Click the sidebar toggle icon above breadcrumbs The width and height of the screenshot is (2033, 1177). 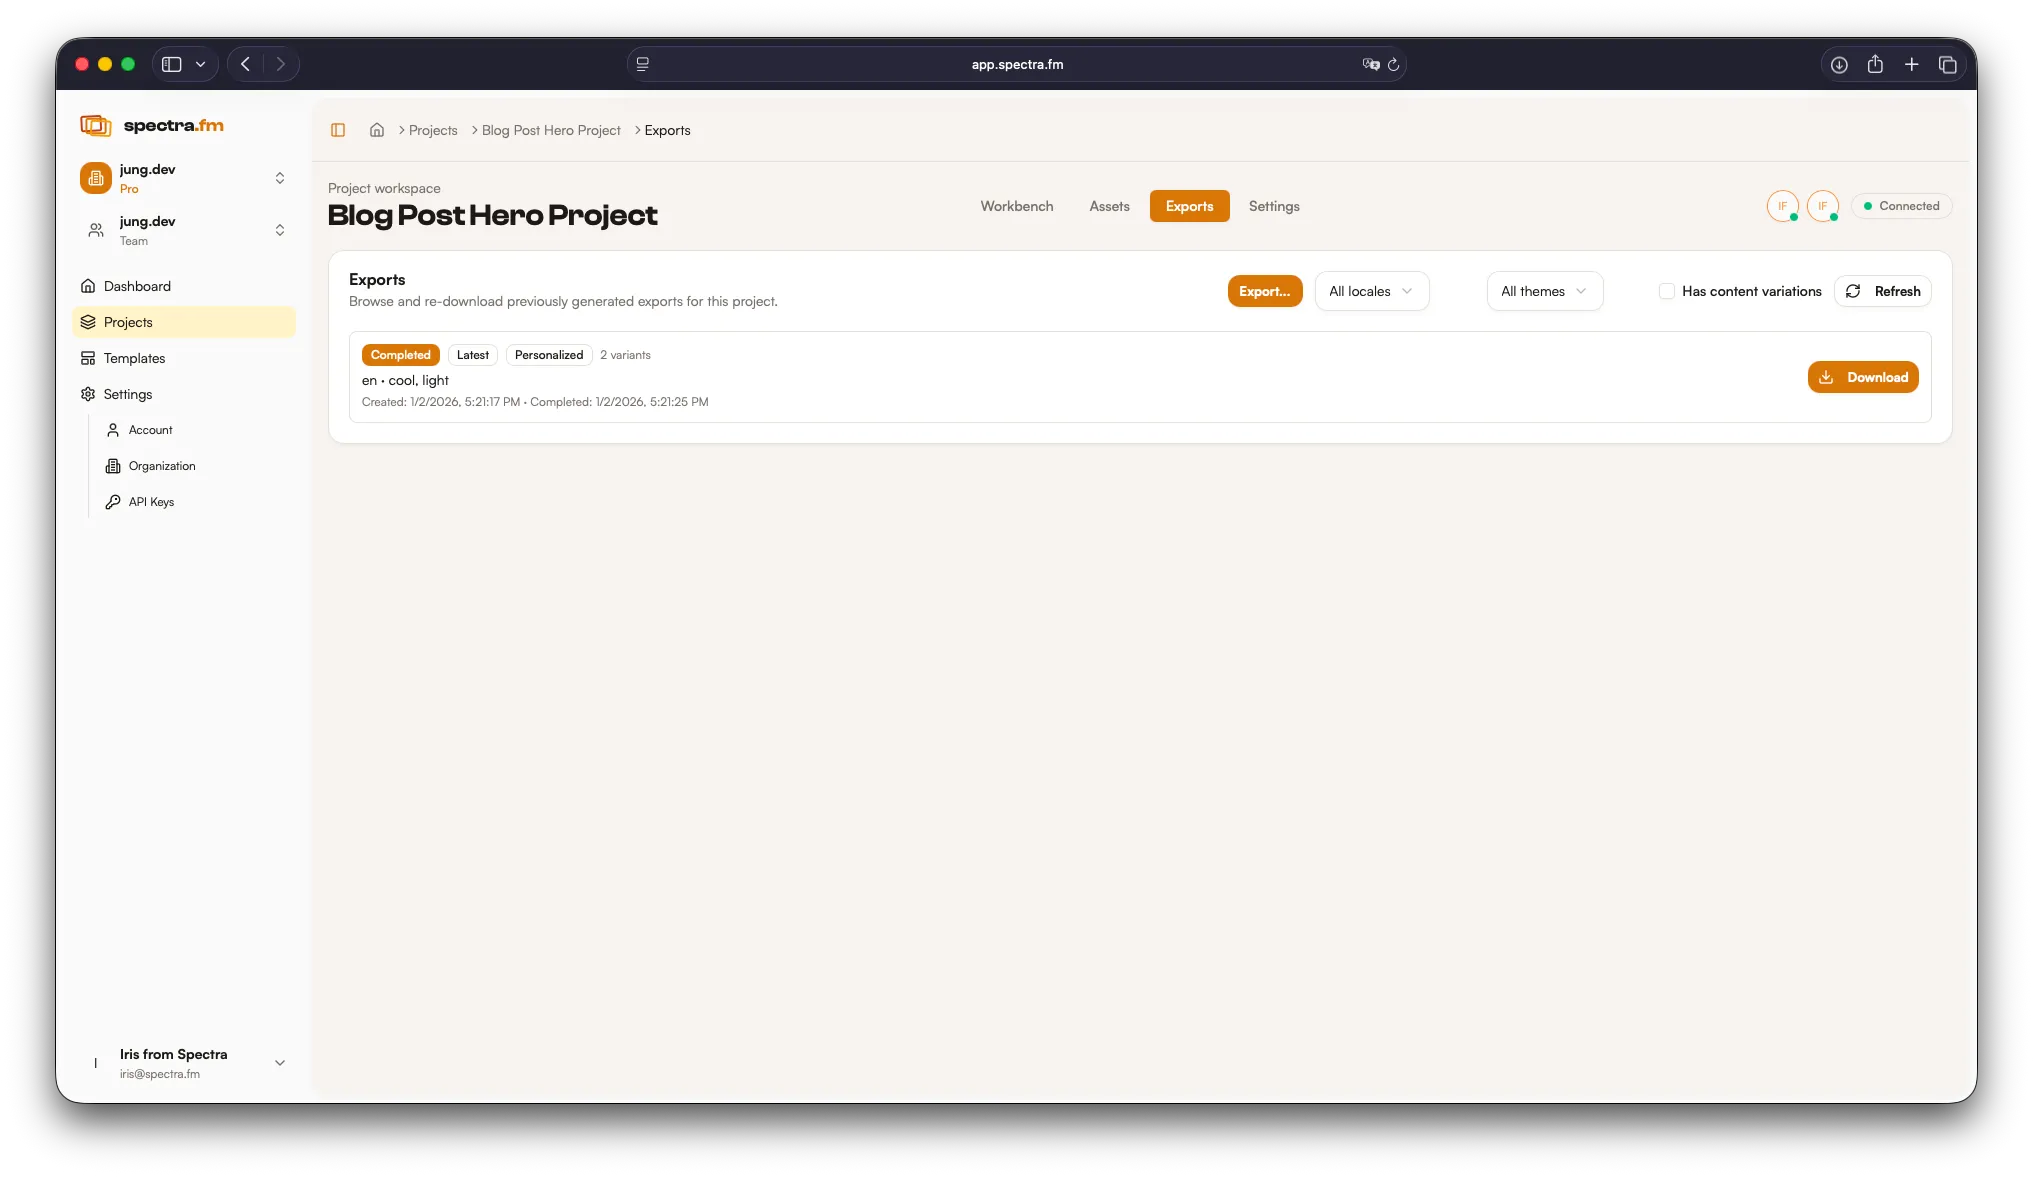tap(338, 130)
